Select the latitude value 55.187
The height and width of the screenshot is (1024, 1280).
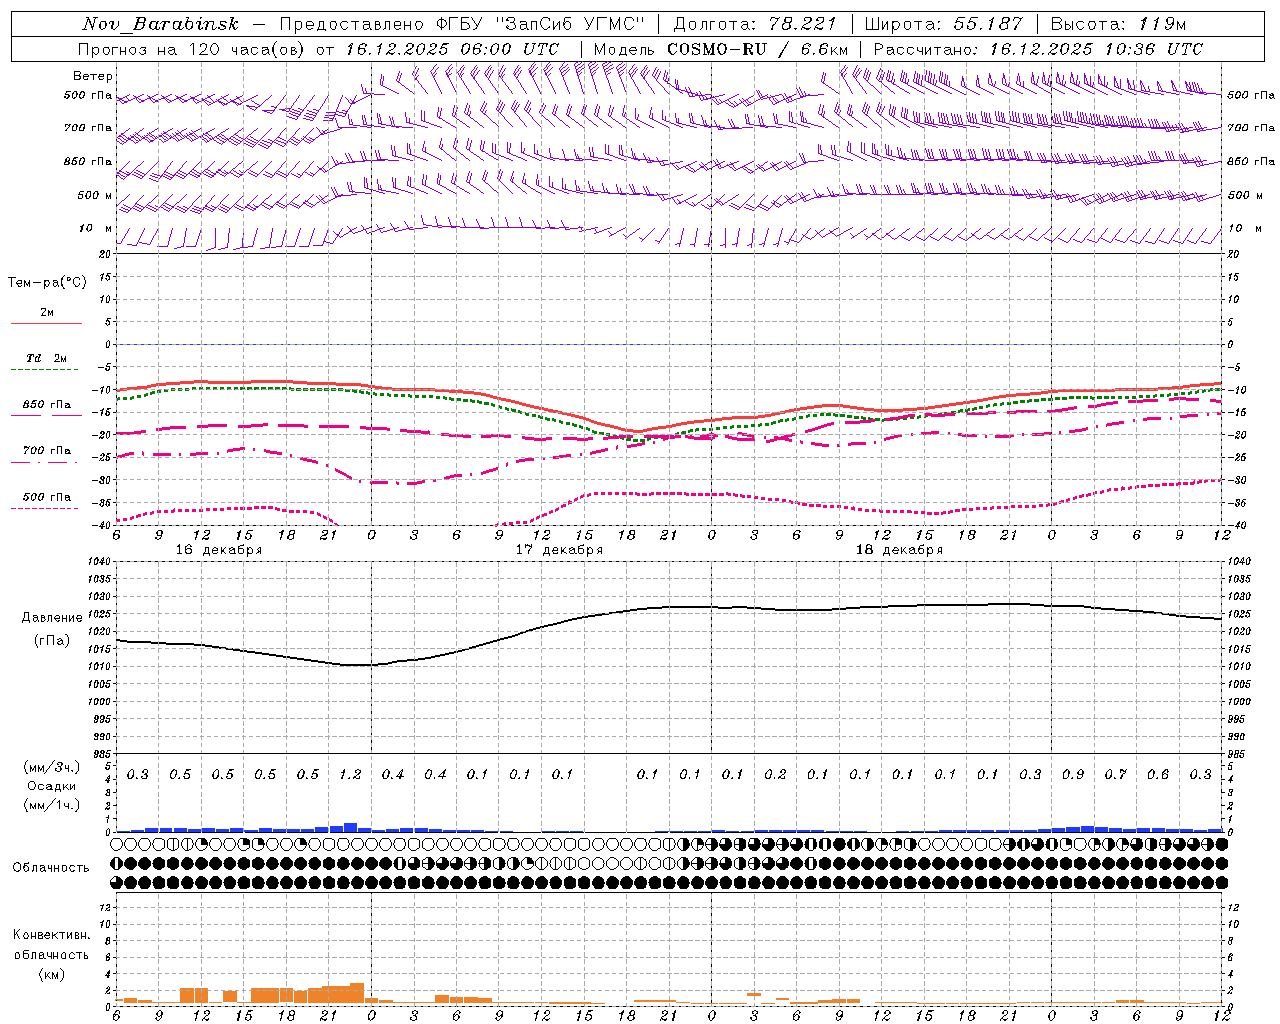coord(988,24)
